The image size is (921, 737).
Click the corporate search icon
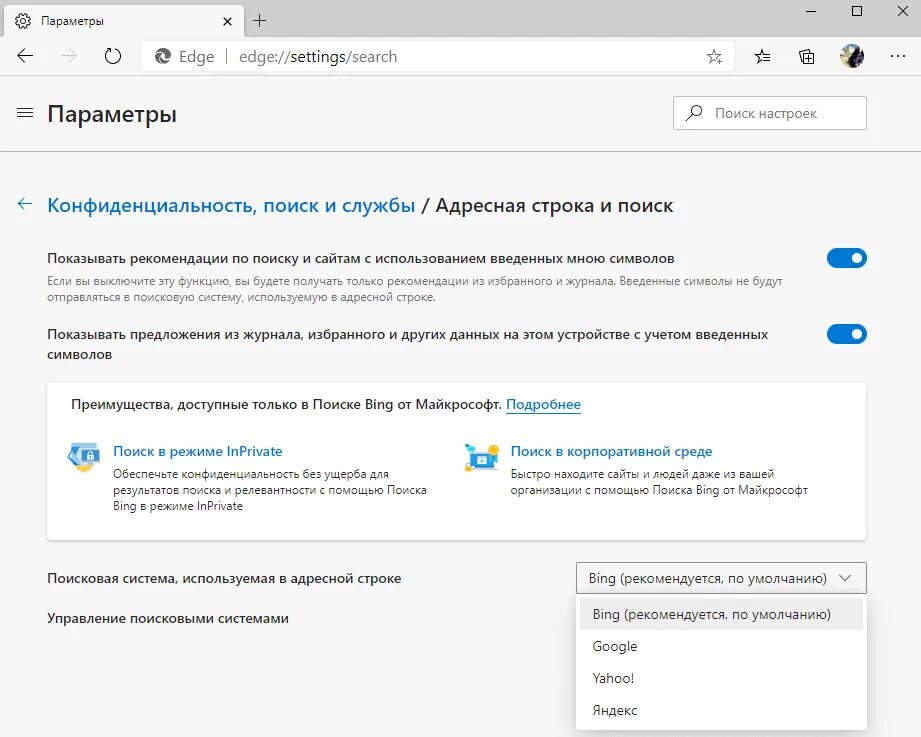tap(481, 457)
